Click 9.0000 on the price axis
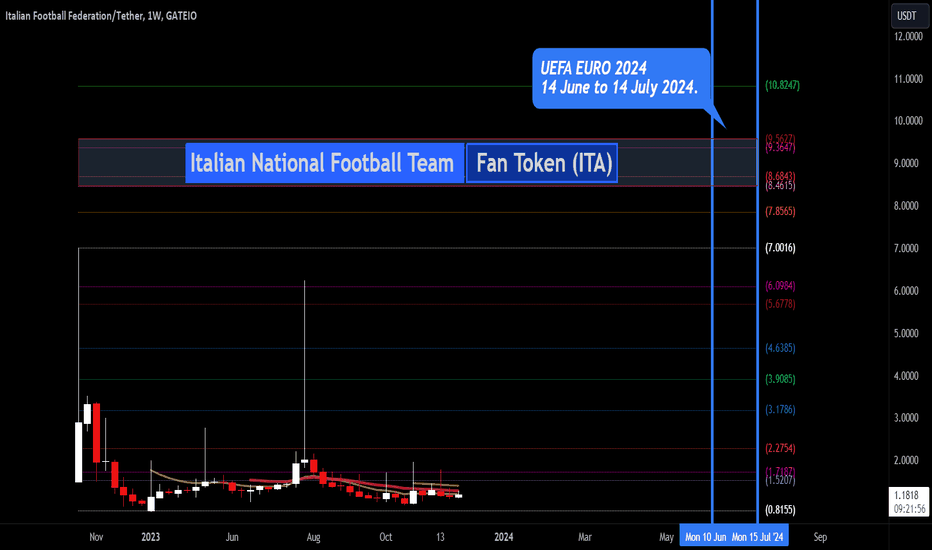Viewport: 932px width, 550px height. coord(908,164)
